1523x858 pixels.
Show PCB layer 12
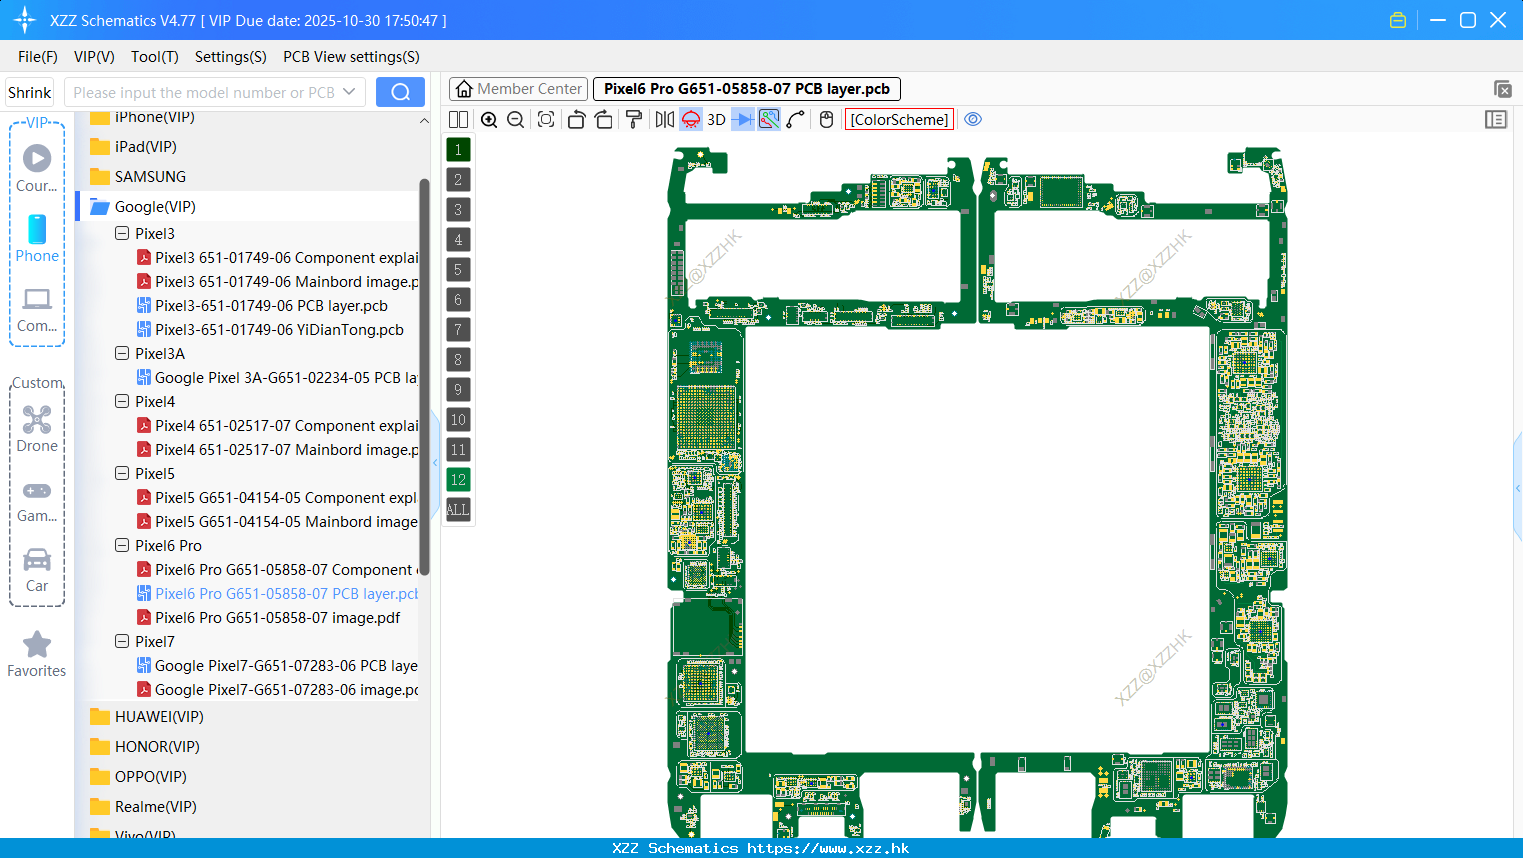(458, 480)
